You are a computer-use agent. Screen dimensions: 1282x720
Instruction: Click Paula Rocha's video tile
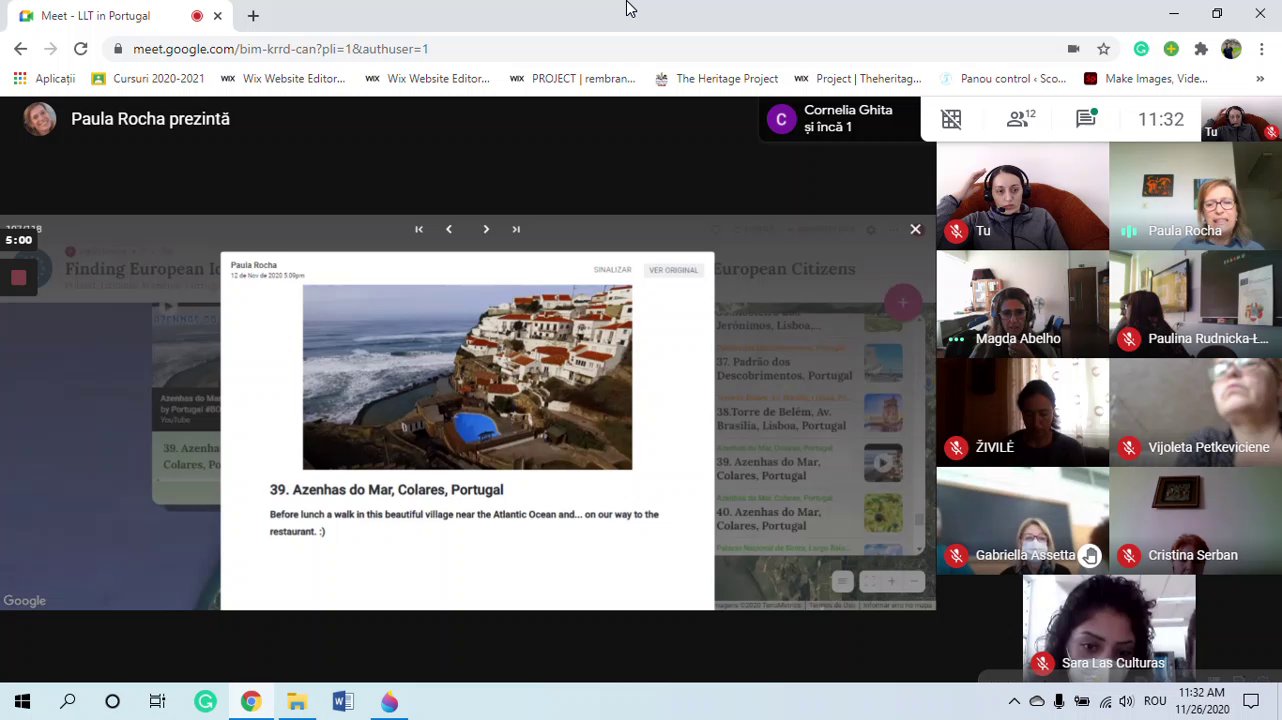click(1195, 196)
